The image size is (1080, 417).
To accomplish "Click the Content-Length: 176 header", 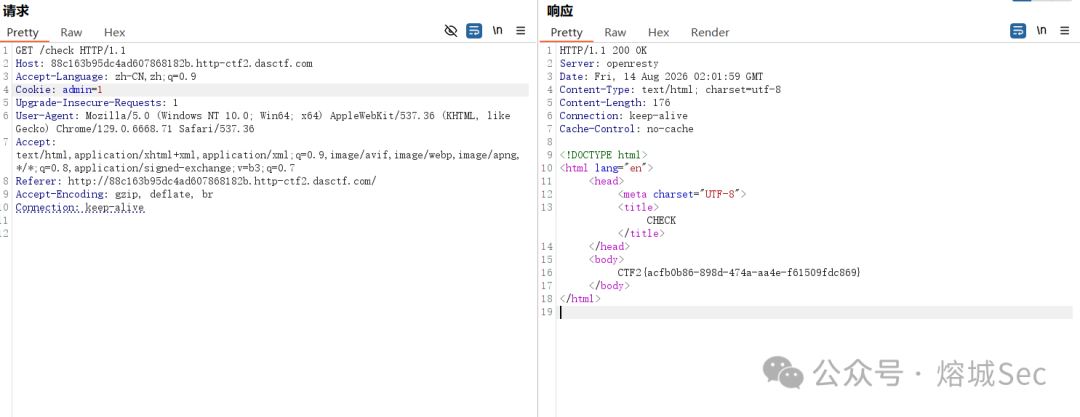I will point(615,103).
